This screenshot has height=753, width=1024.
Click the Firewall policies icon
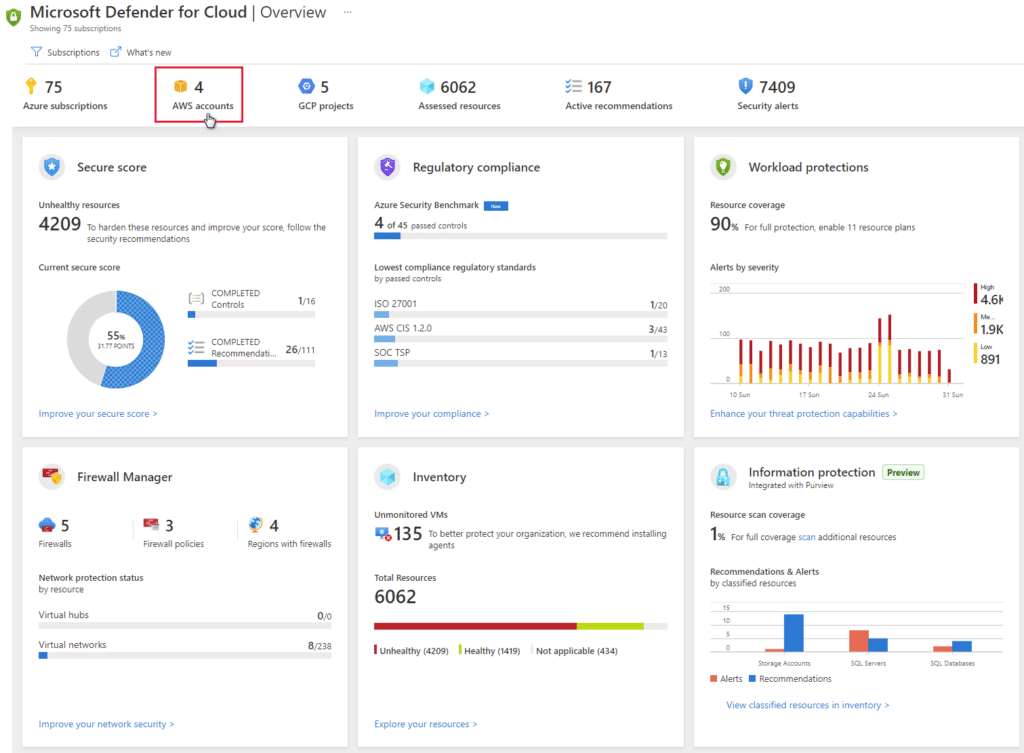point(151,524)
